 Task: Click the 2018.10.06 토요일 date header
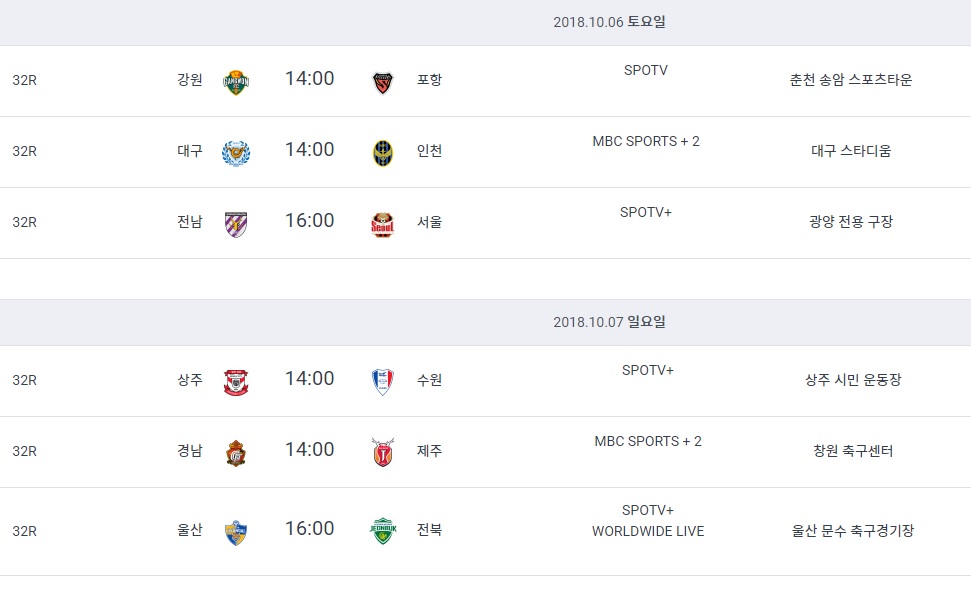609,22
